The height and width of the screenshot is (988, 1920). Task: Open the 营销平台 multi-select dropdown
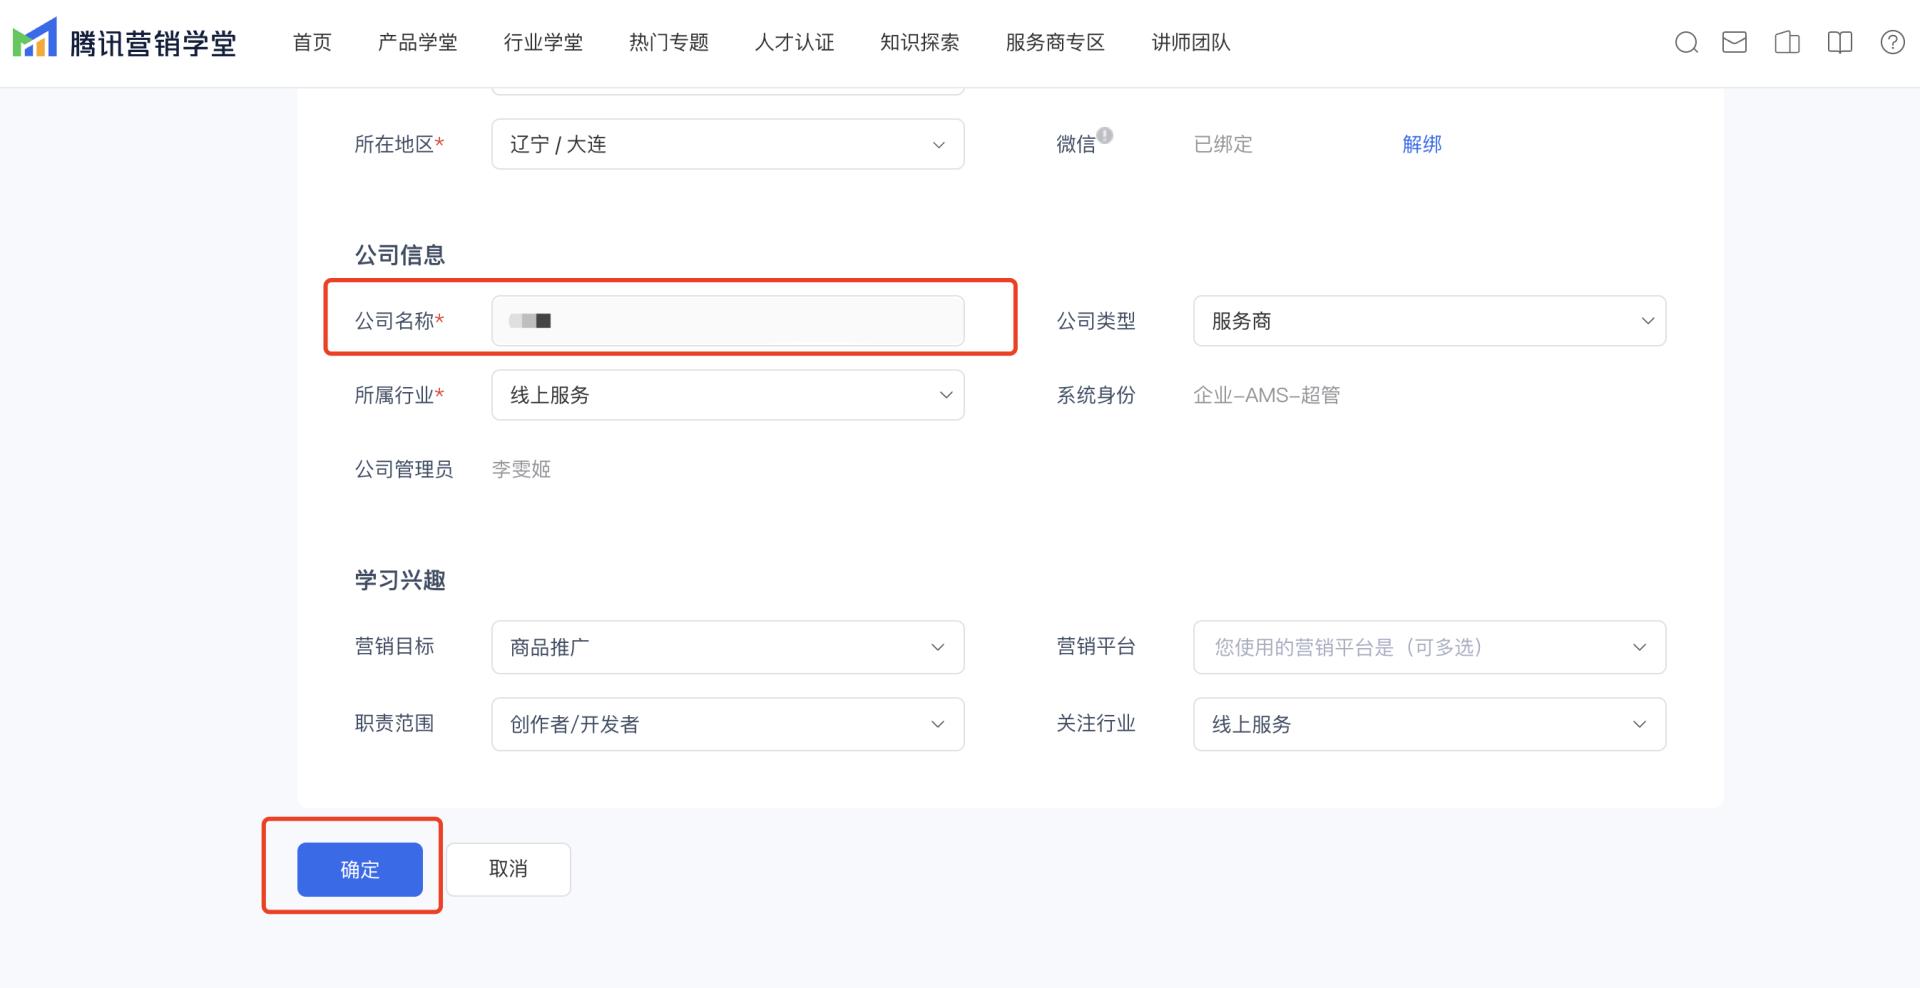click(1428, 647)
